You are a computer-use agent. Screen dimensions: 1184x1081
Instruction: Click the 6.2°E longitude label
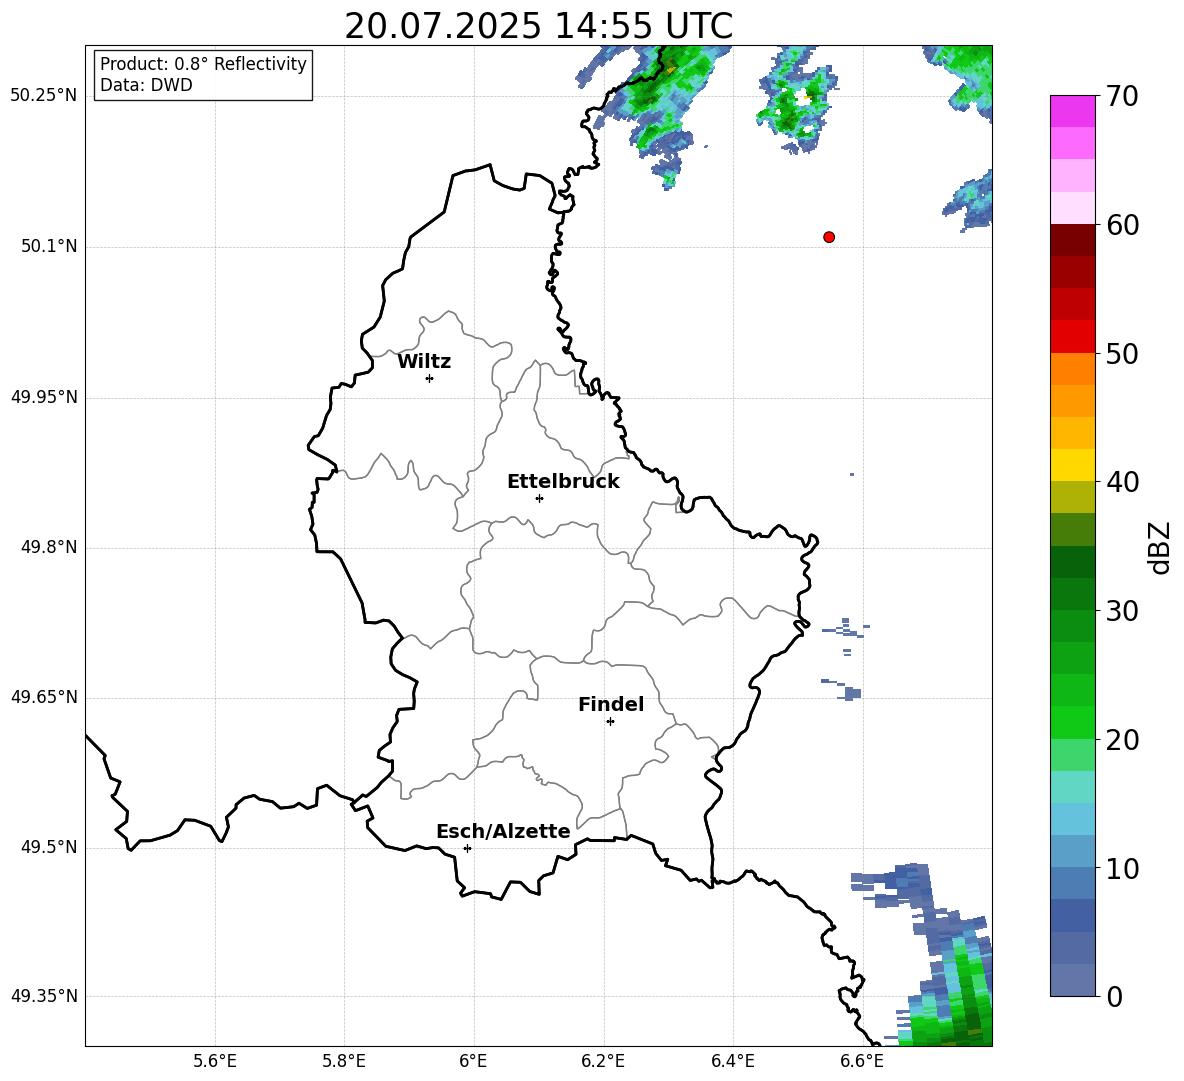603,1061
